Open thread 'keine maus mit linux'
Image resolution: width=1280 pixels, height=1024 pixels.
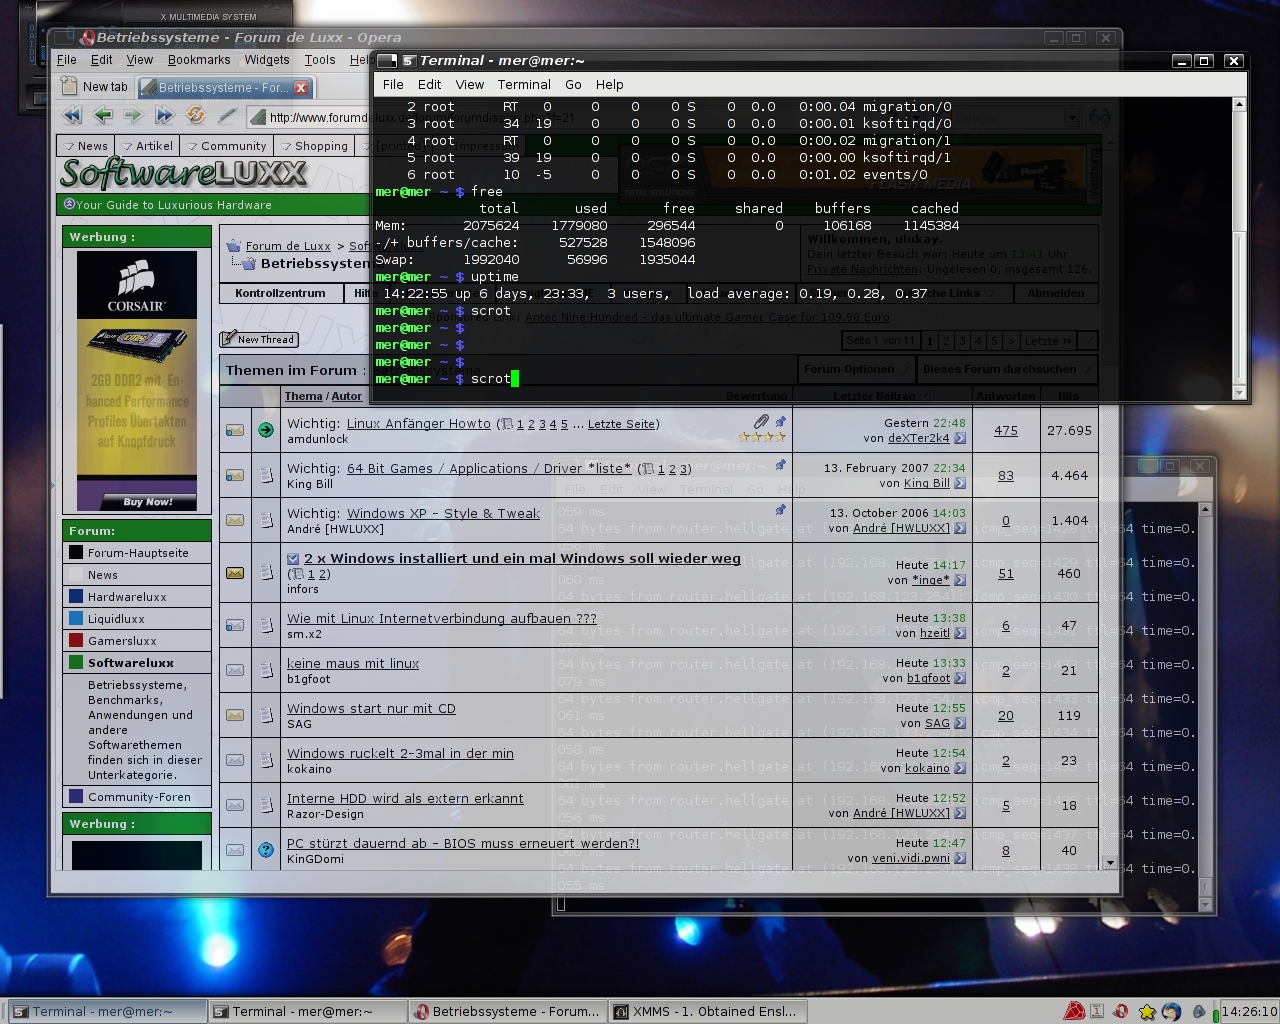(x=353, y=663)
